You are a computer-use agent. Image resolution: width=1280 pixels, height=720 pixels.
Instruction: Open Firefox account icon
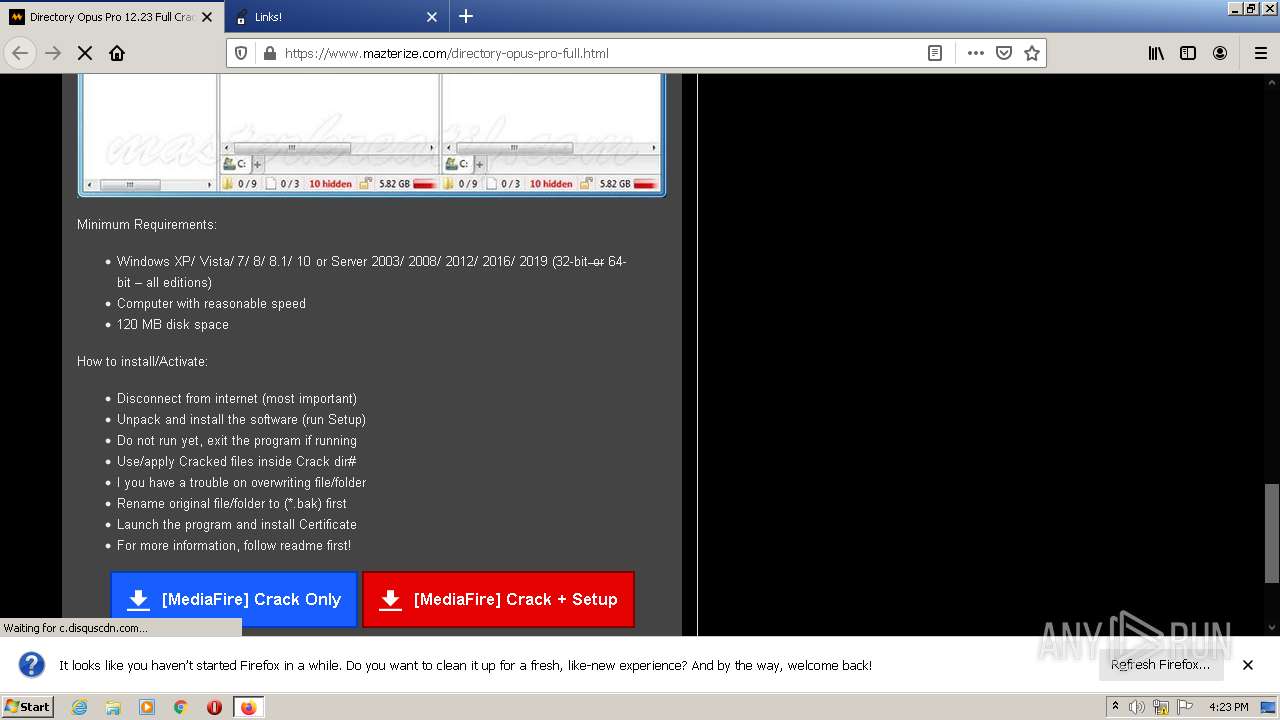1220,53
